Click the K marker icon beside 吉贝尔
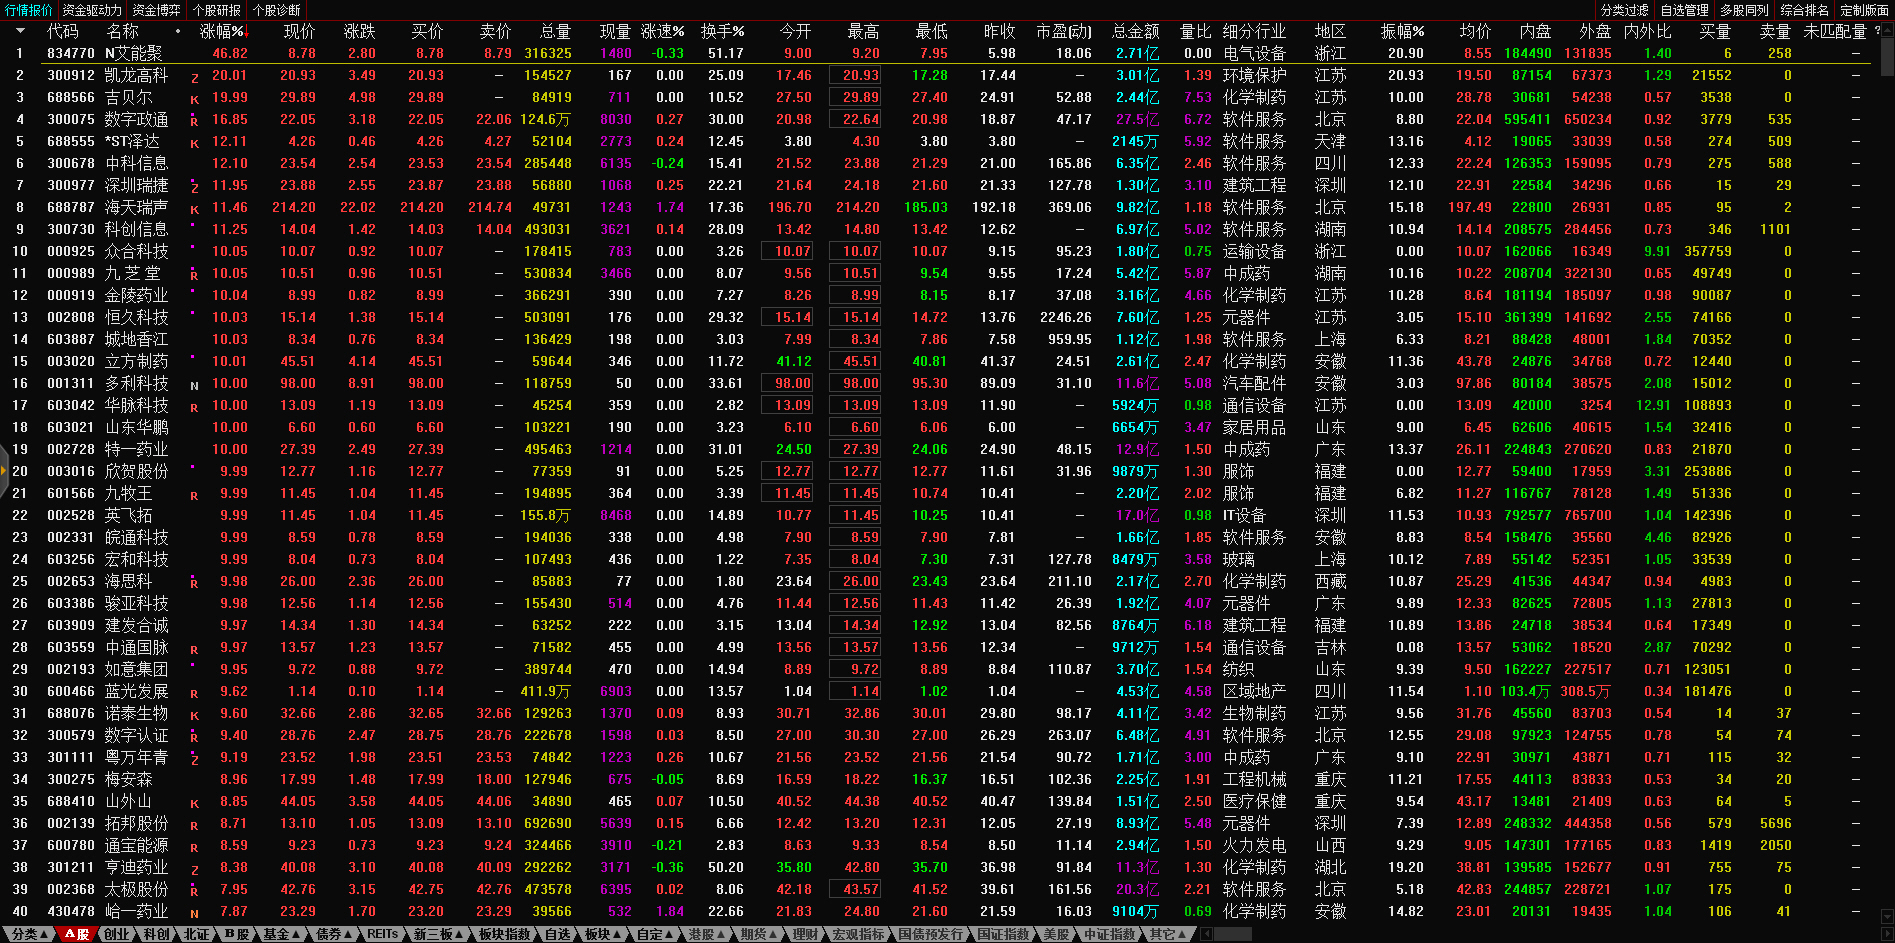Screen dimensions: 1895x943 coord(194,98)
